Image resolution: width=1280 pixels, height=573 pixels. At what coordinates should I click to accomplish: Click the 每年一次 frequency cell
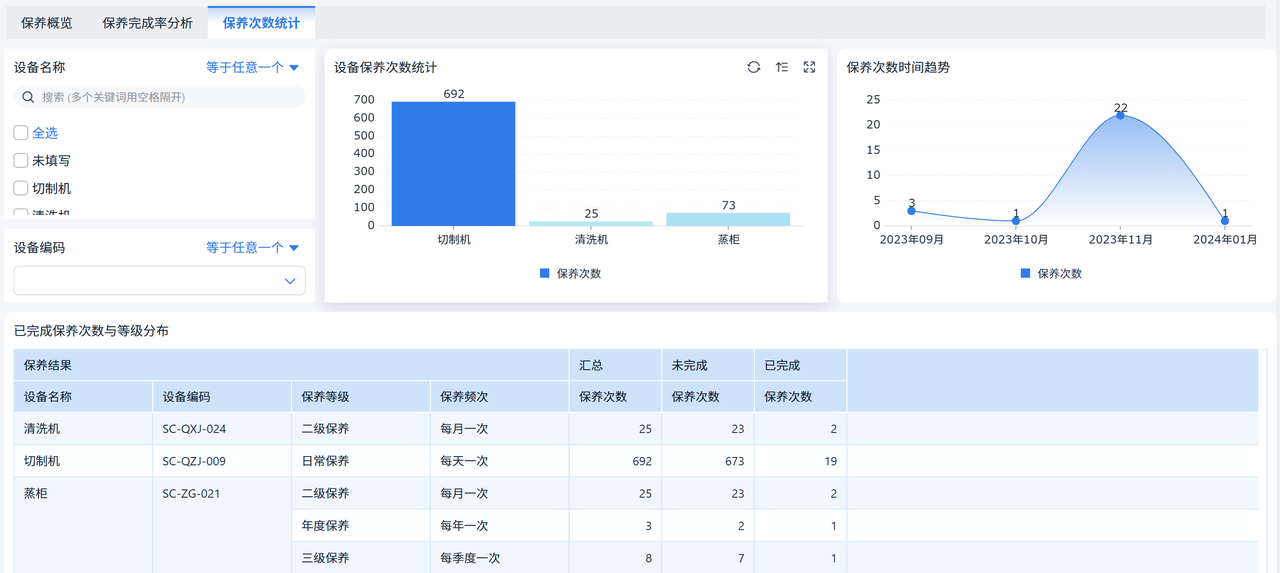click(500, 525)
